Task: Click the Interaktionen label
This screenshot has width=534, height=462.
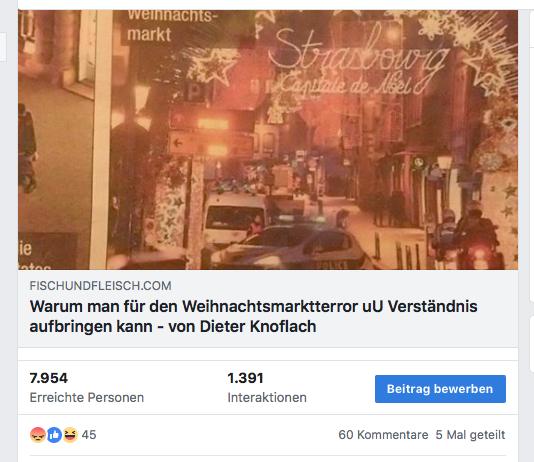Action: coord(267,397)
